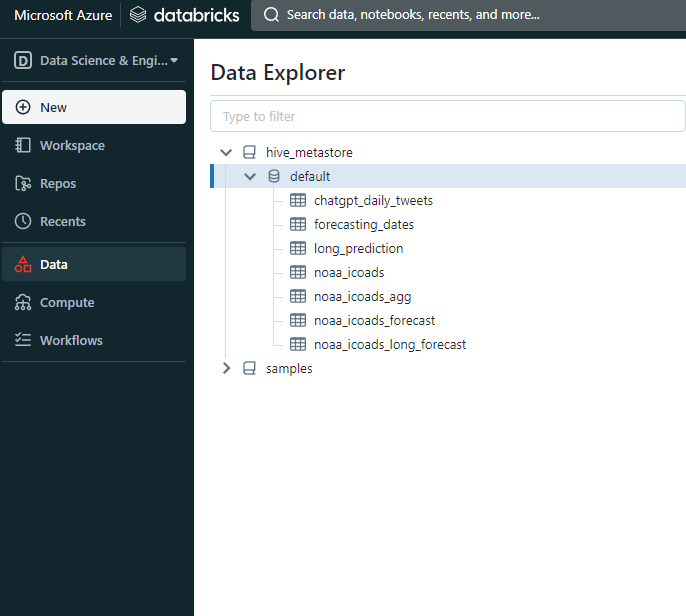Focus the top search data bar

tap(470, 15)
